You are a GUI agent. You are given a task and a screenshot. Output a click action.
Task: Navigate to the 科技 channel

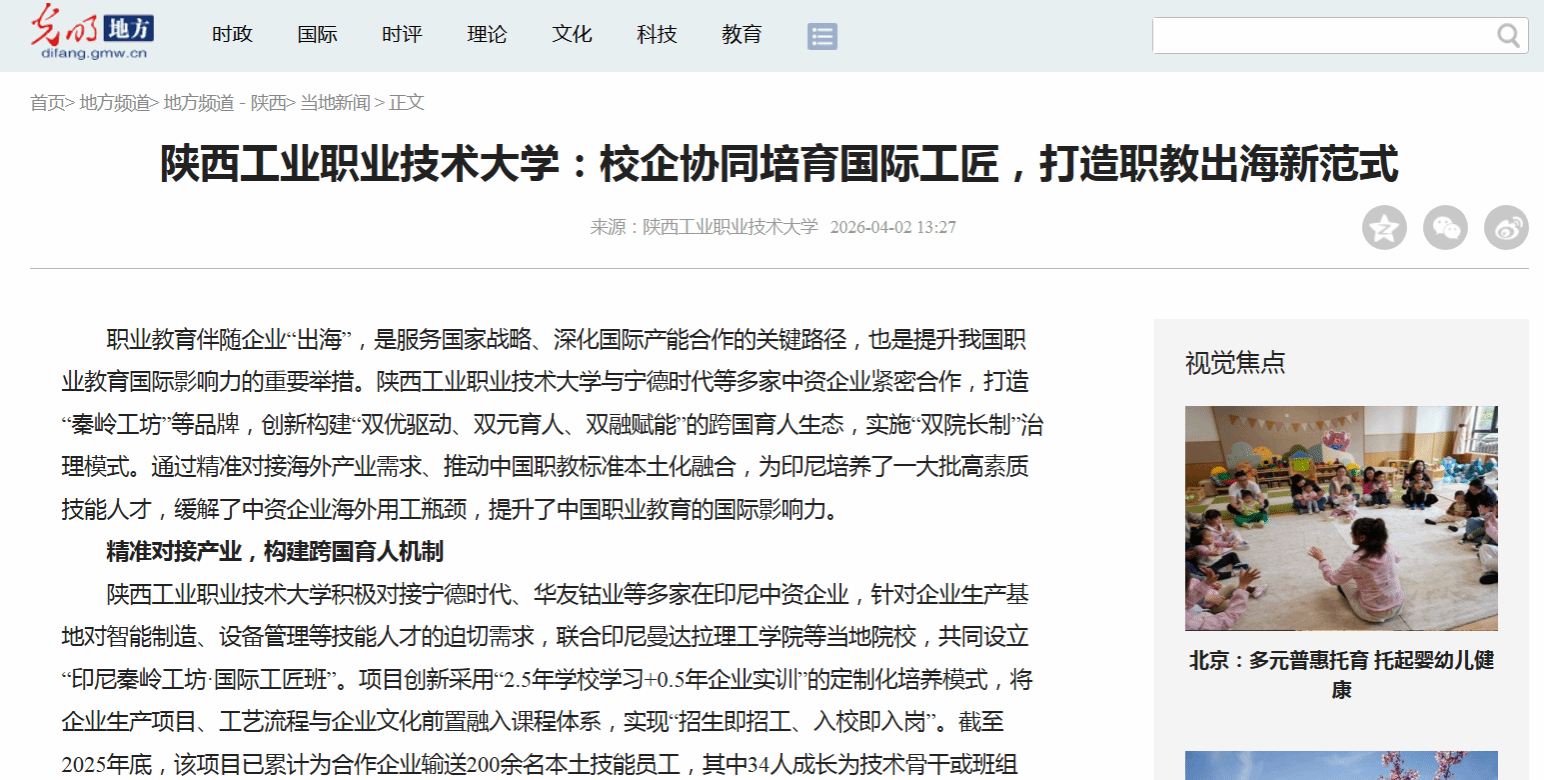(657, 35)
